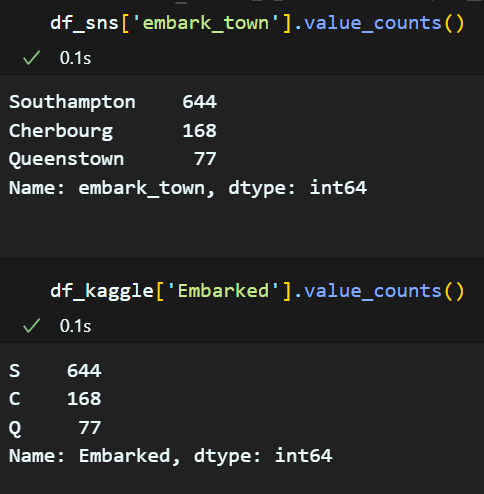The height and width of the screenshot is (494, 484).
Task: Click the 644 count beside S
Action: [84, 371]
